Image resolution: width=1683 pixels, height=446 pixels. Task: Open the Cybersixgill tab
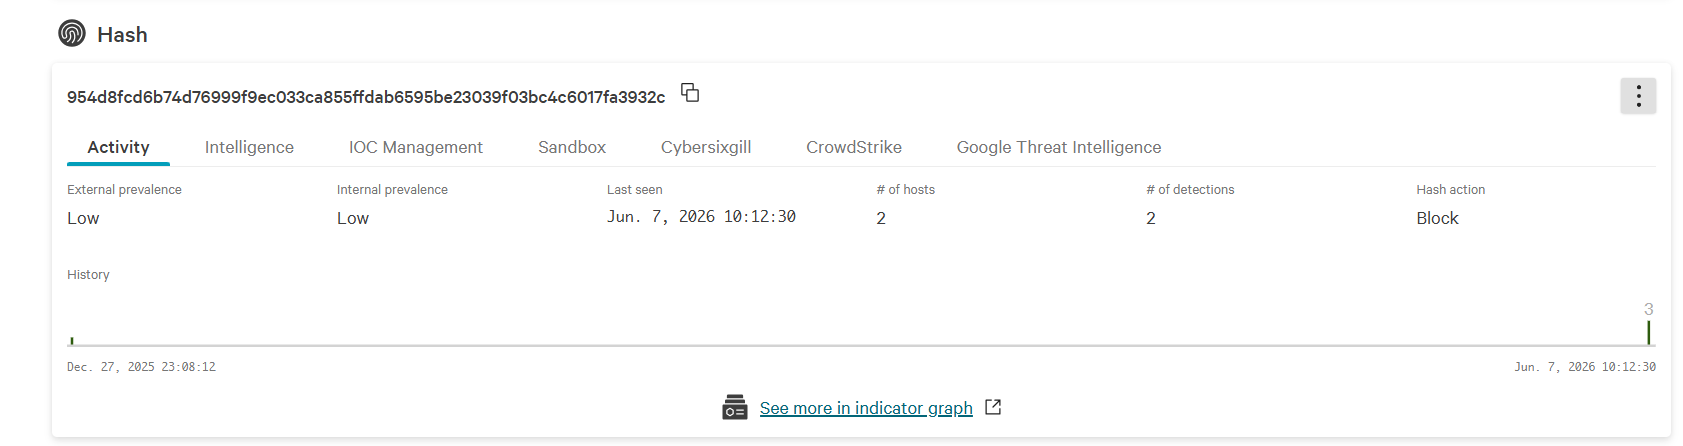(x=706, y=147)
